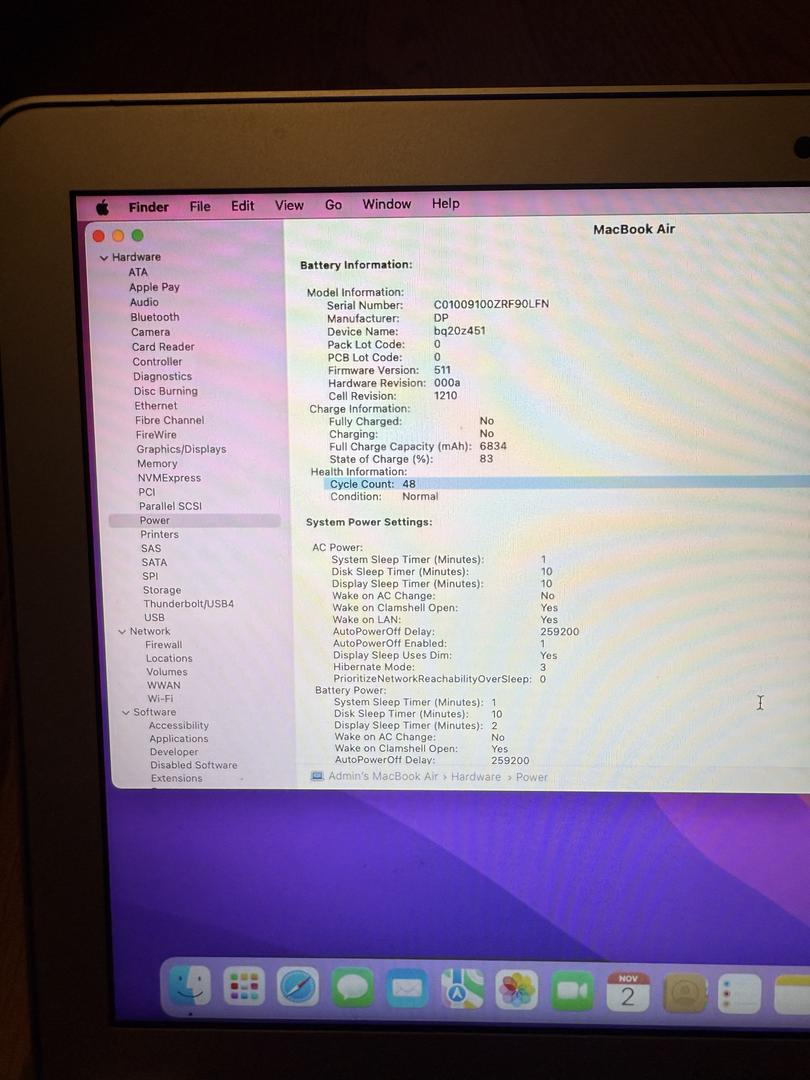Open Reminders from the Dock

coord(739,994)
